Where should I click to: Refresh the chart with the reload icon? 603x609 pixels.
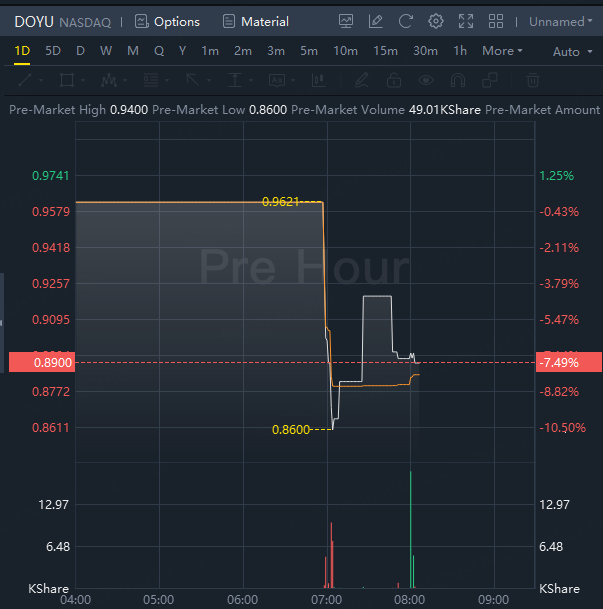(x=405, y=21)
